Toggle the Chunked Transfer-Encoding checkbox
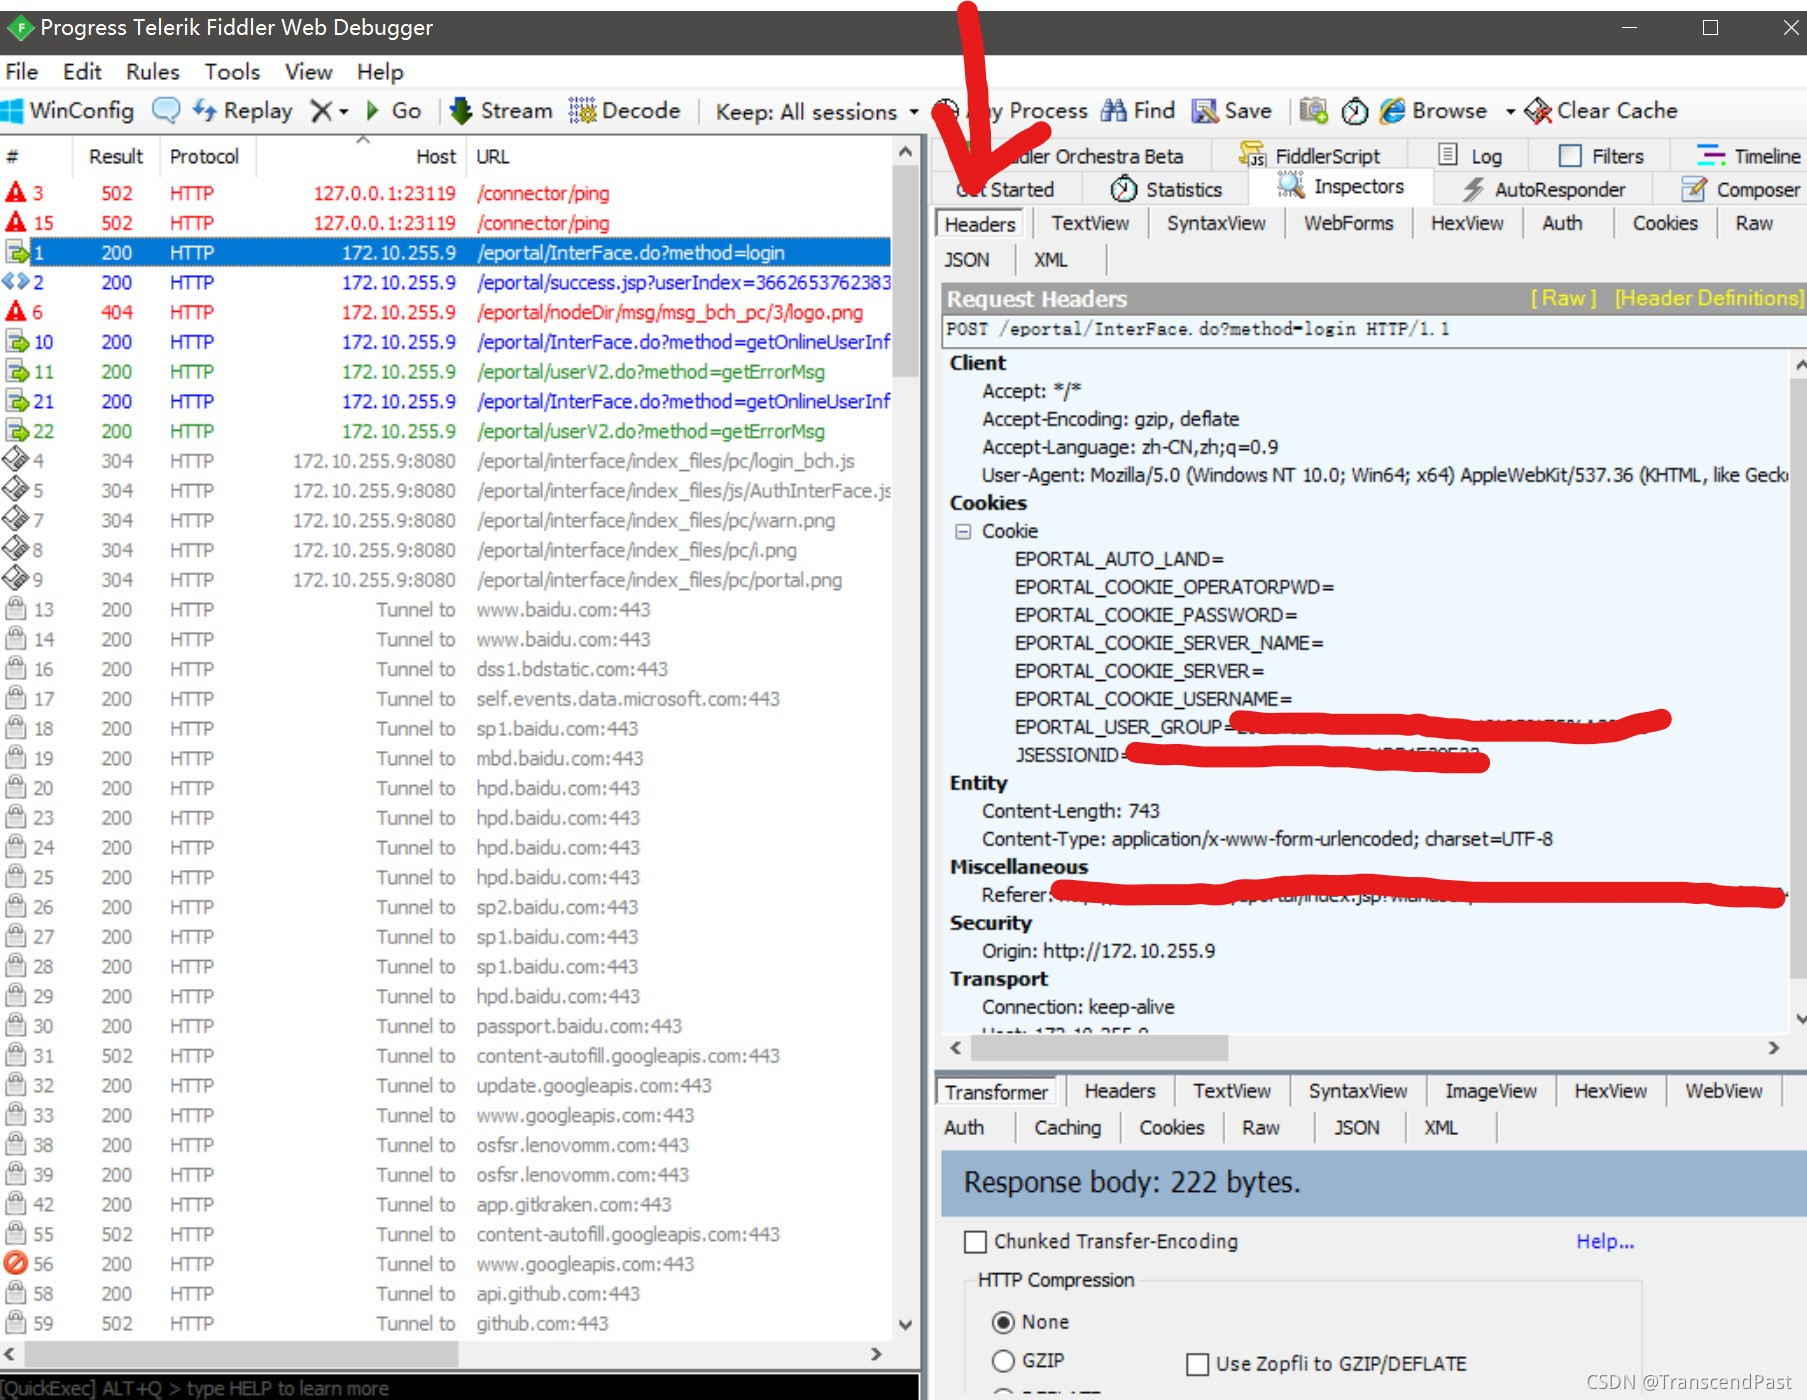1807x1400 pixels. click(975, 1241)
